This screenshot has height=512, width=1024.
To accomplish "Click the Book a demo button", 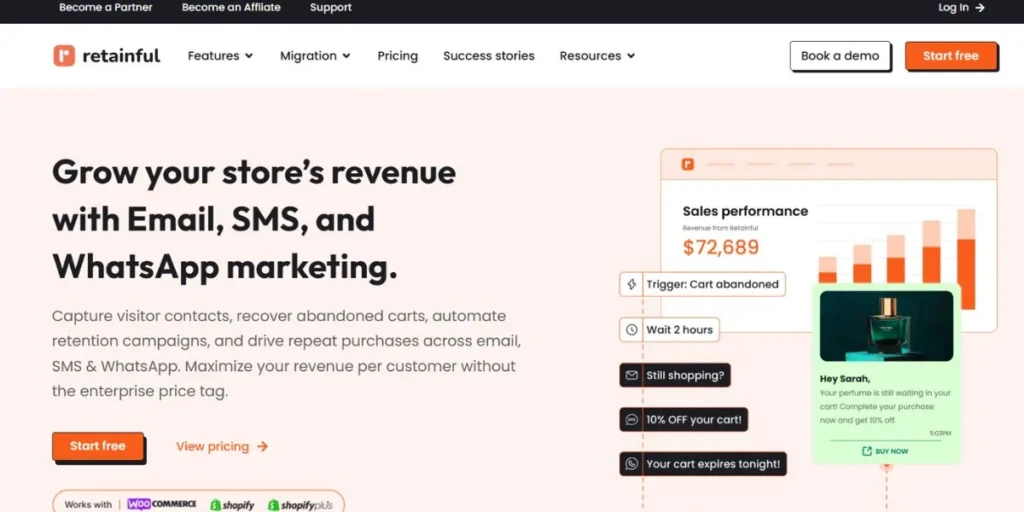I will 840,56.
